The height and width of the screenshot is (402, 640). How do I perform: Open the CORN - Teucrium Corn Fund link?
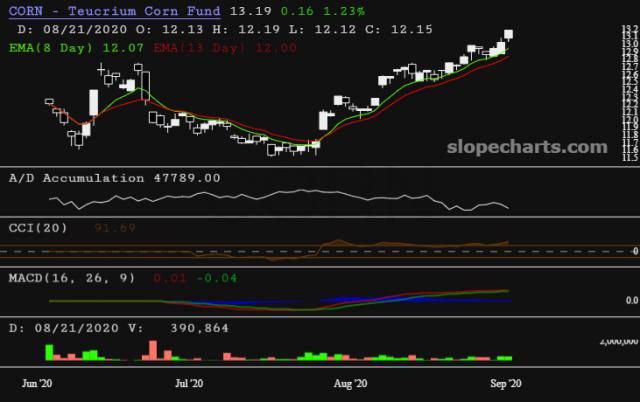pos(115,11)
